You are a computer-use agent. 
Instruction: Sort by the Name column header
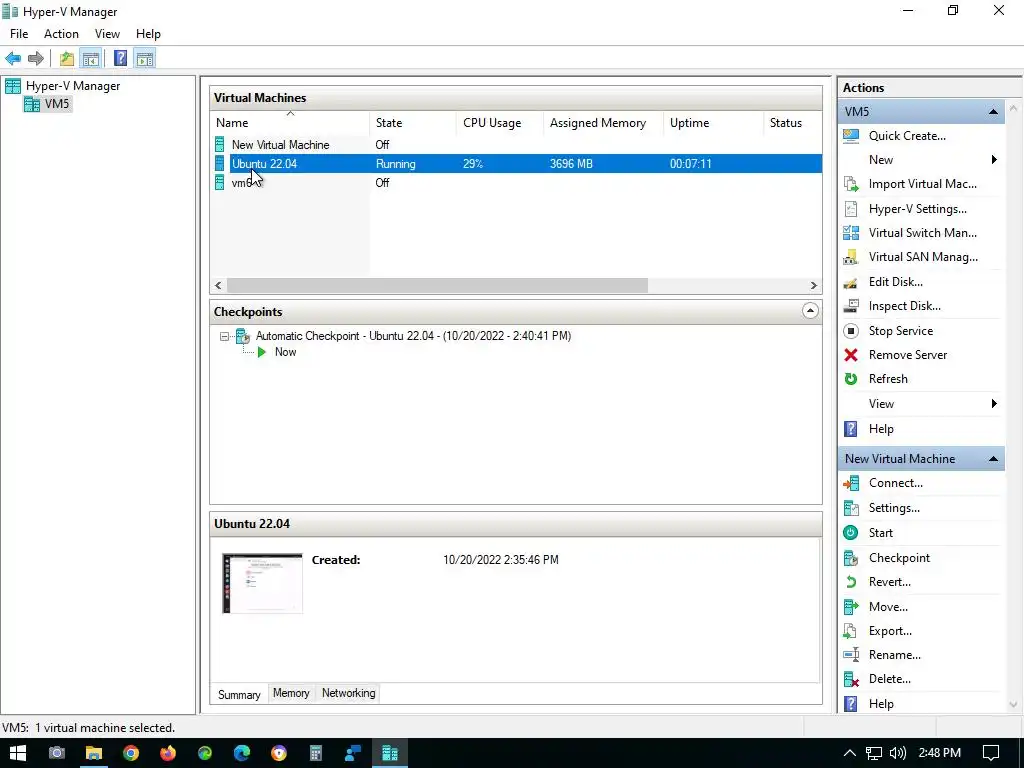click(290, 123)
